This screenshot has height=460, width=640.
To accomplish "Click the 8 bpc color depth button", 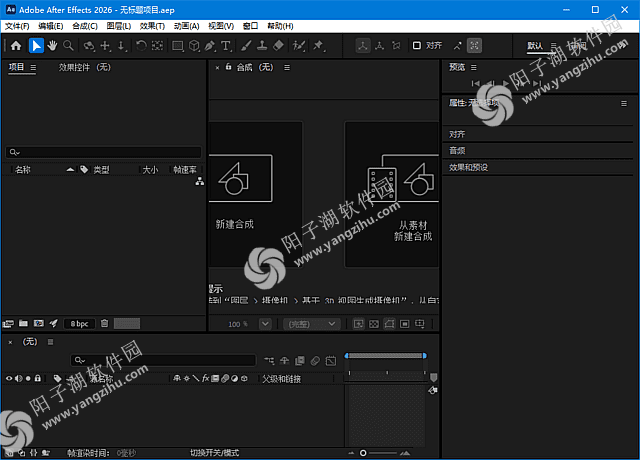I will click(x=80, y=324).
